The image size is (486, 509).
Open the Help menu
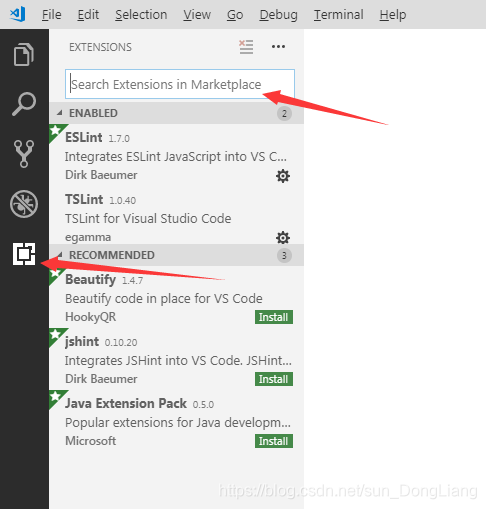point(393,15)
